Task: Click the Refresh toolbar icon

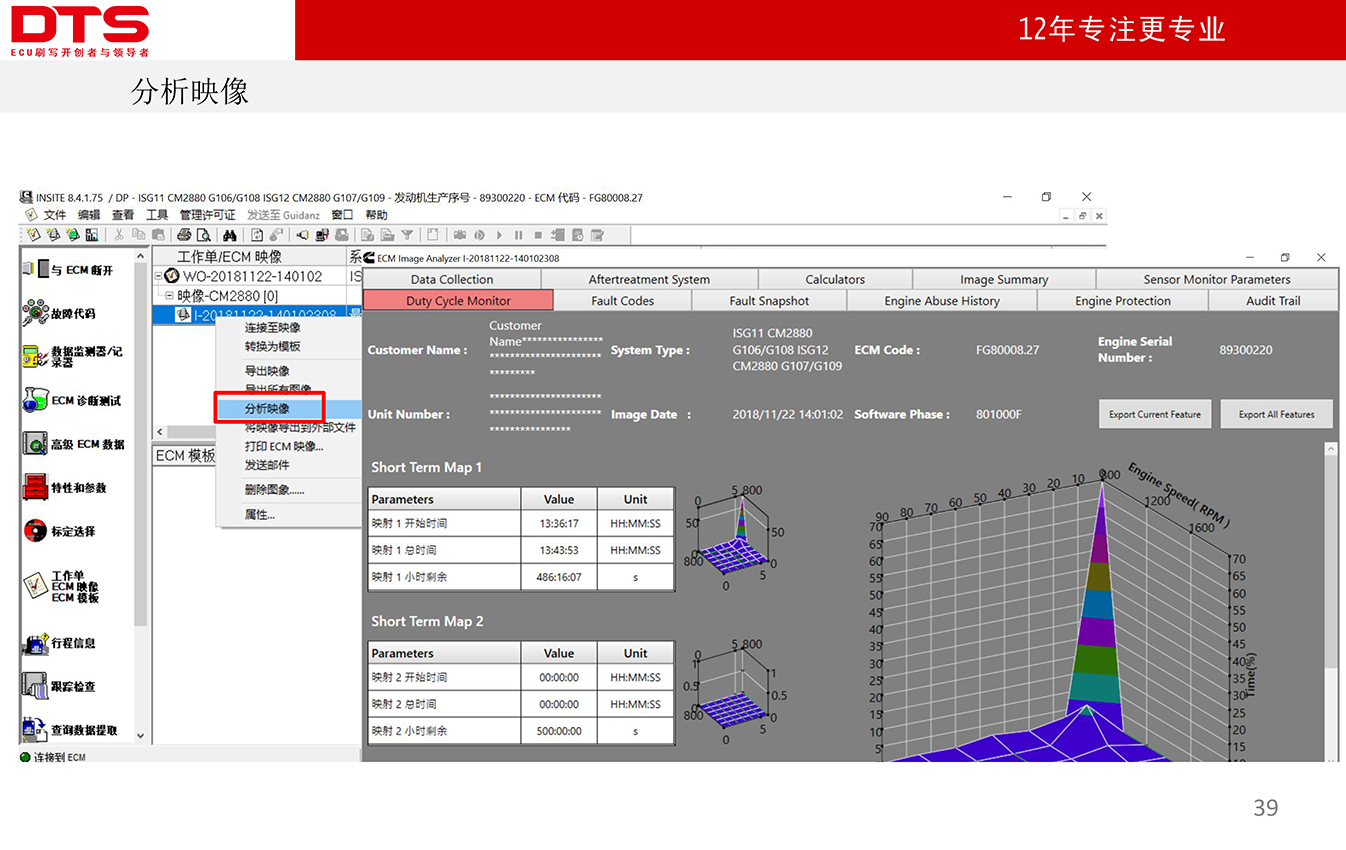Action: point(257,235)
